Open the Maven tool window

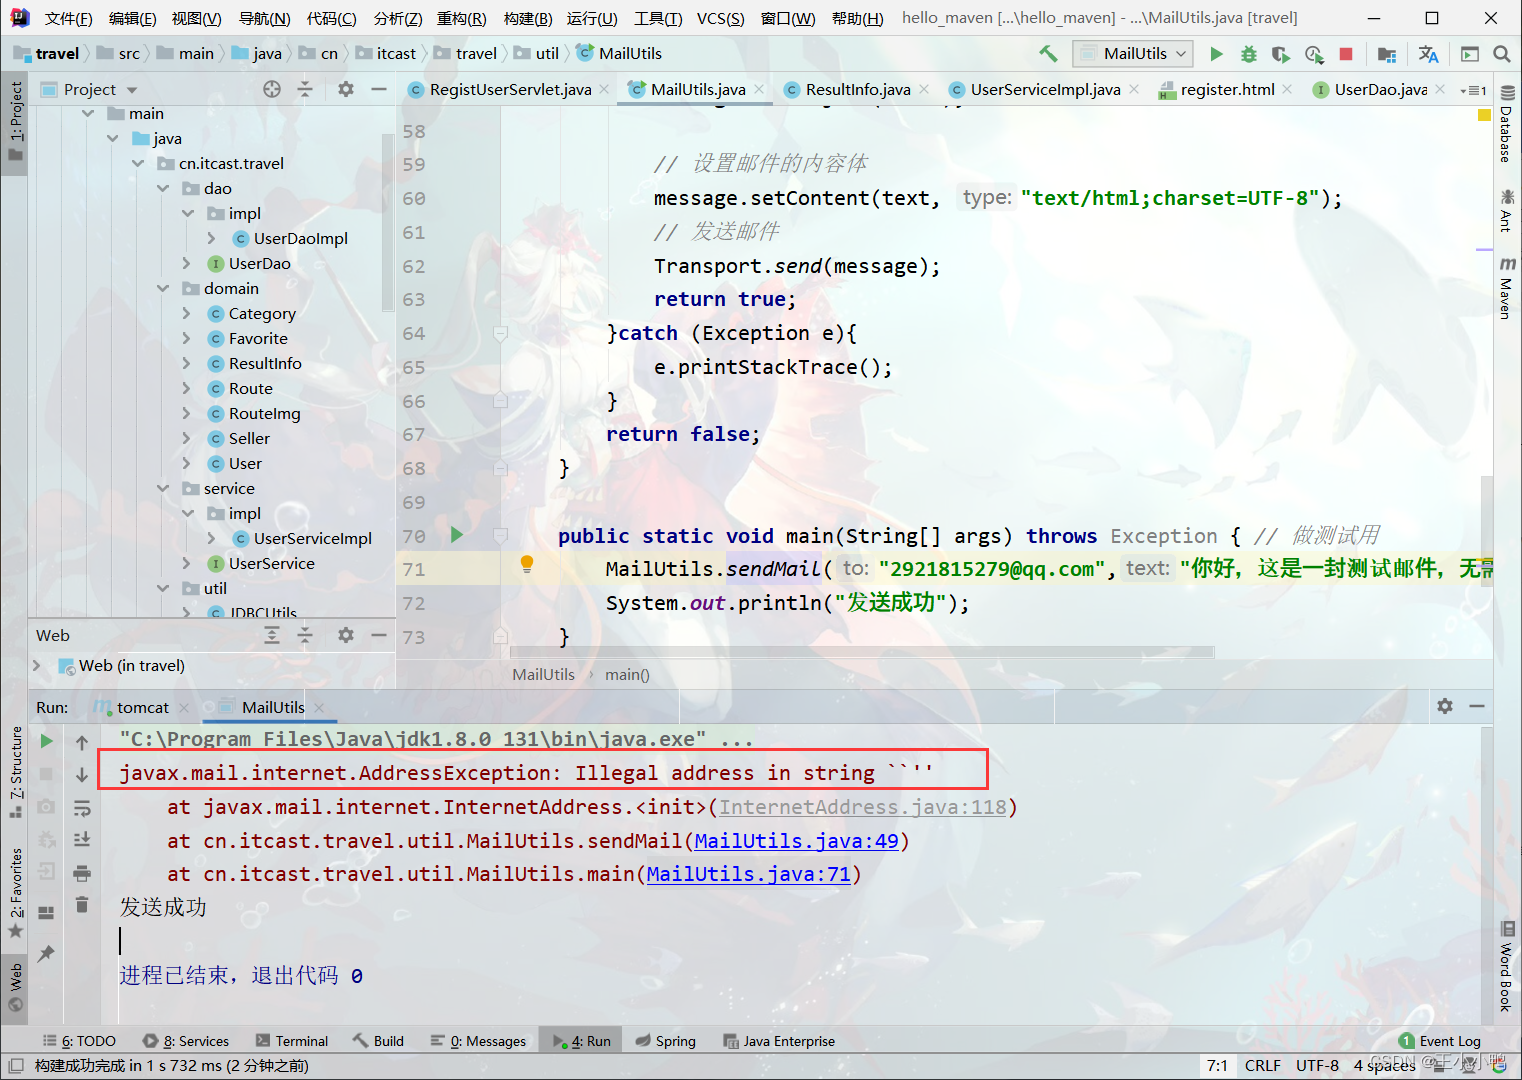coord(1507,288)
